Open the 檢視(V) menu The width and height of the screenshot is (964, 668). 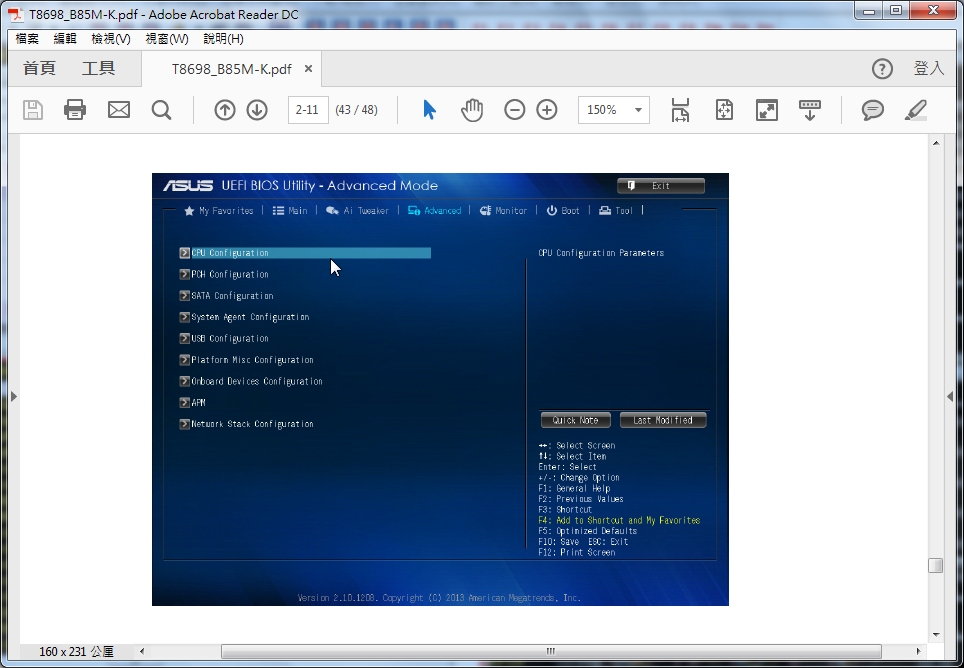[111, 39]
